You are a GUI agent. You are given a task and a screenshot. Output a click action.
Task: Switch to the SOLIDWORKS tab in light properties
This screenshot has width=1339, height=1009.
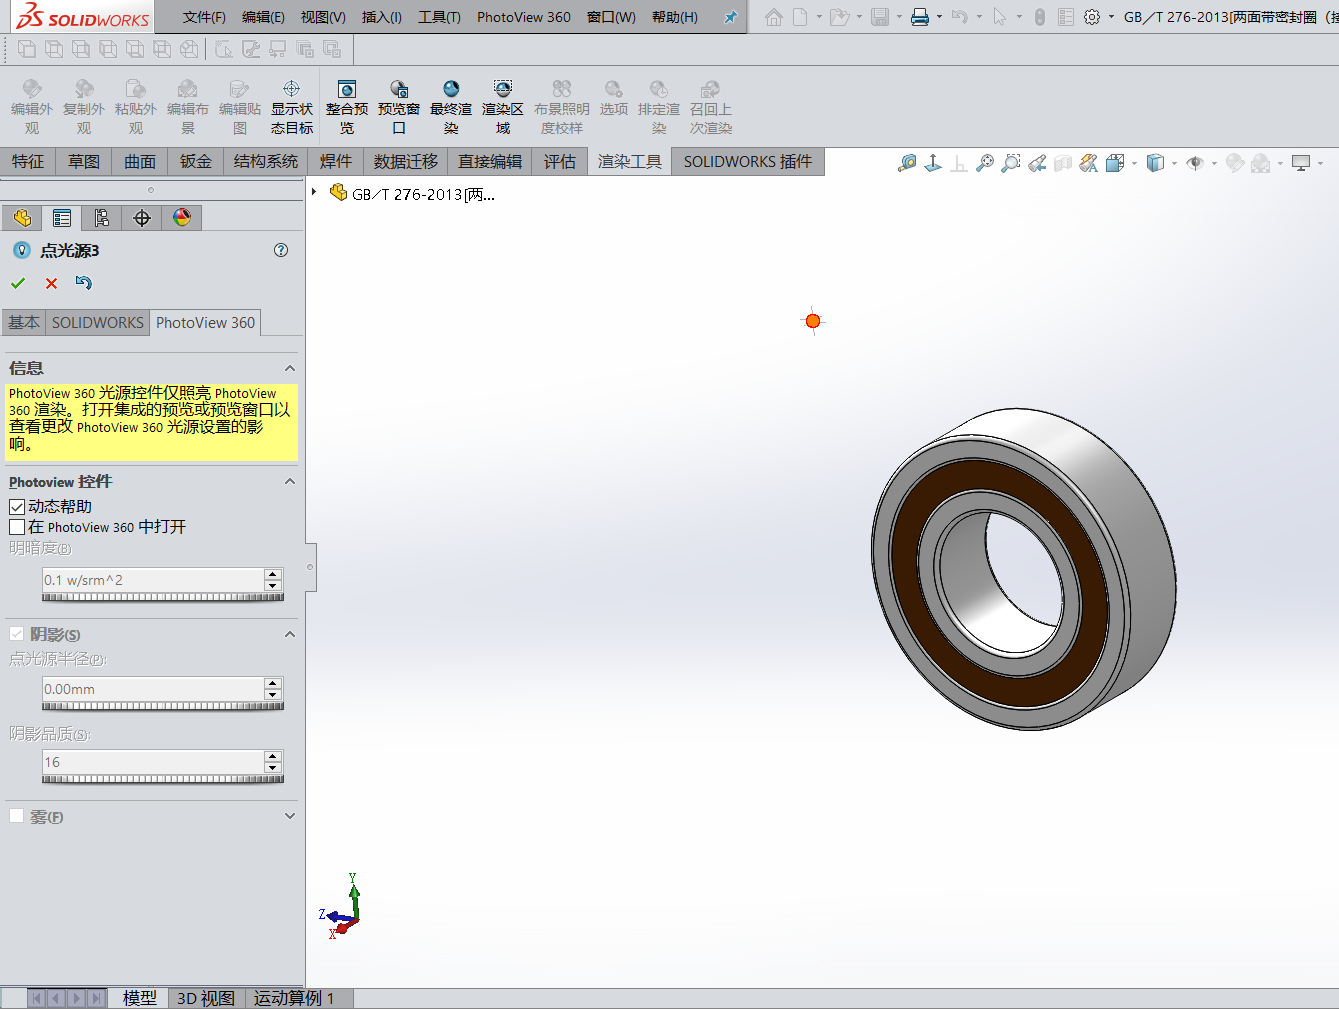[97, 322]
